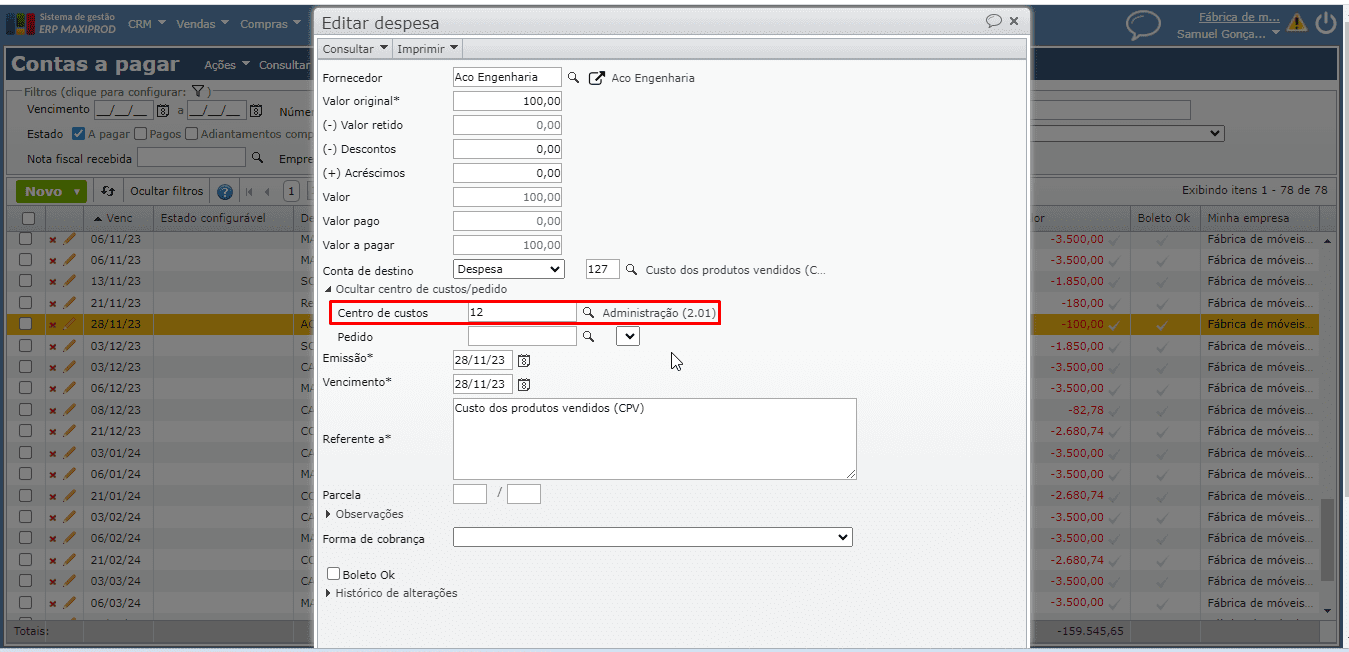Open the Compras menu
Image resolution: width=1349 pixels, height=652 pixels.
[x=271, y=24]
